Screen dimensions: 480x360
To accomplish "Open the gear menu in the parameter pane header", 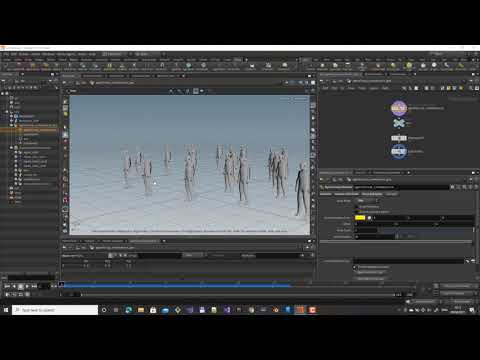I will (x=453, y=187).
